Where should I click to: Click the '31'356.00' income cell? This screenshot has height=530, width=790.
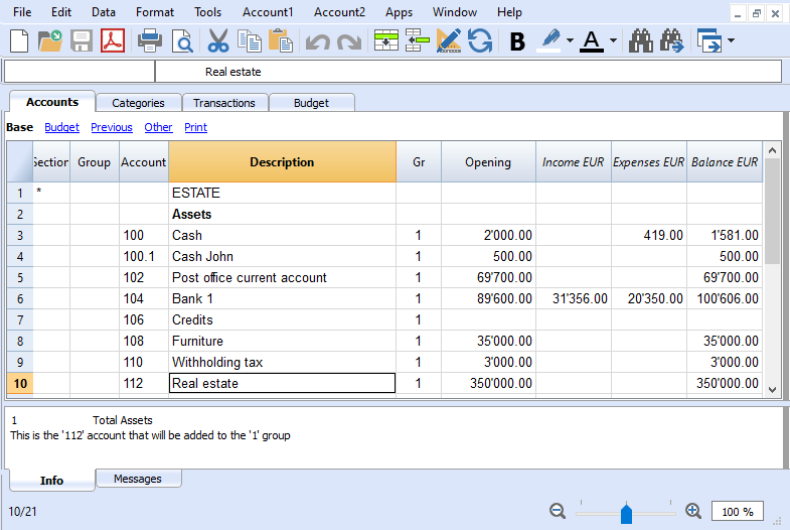tap(573, 299)
